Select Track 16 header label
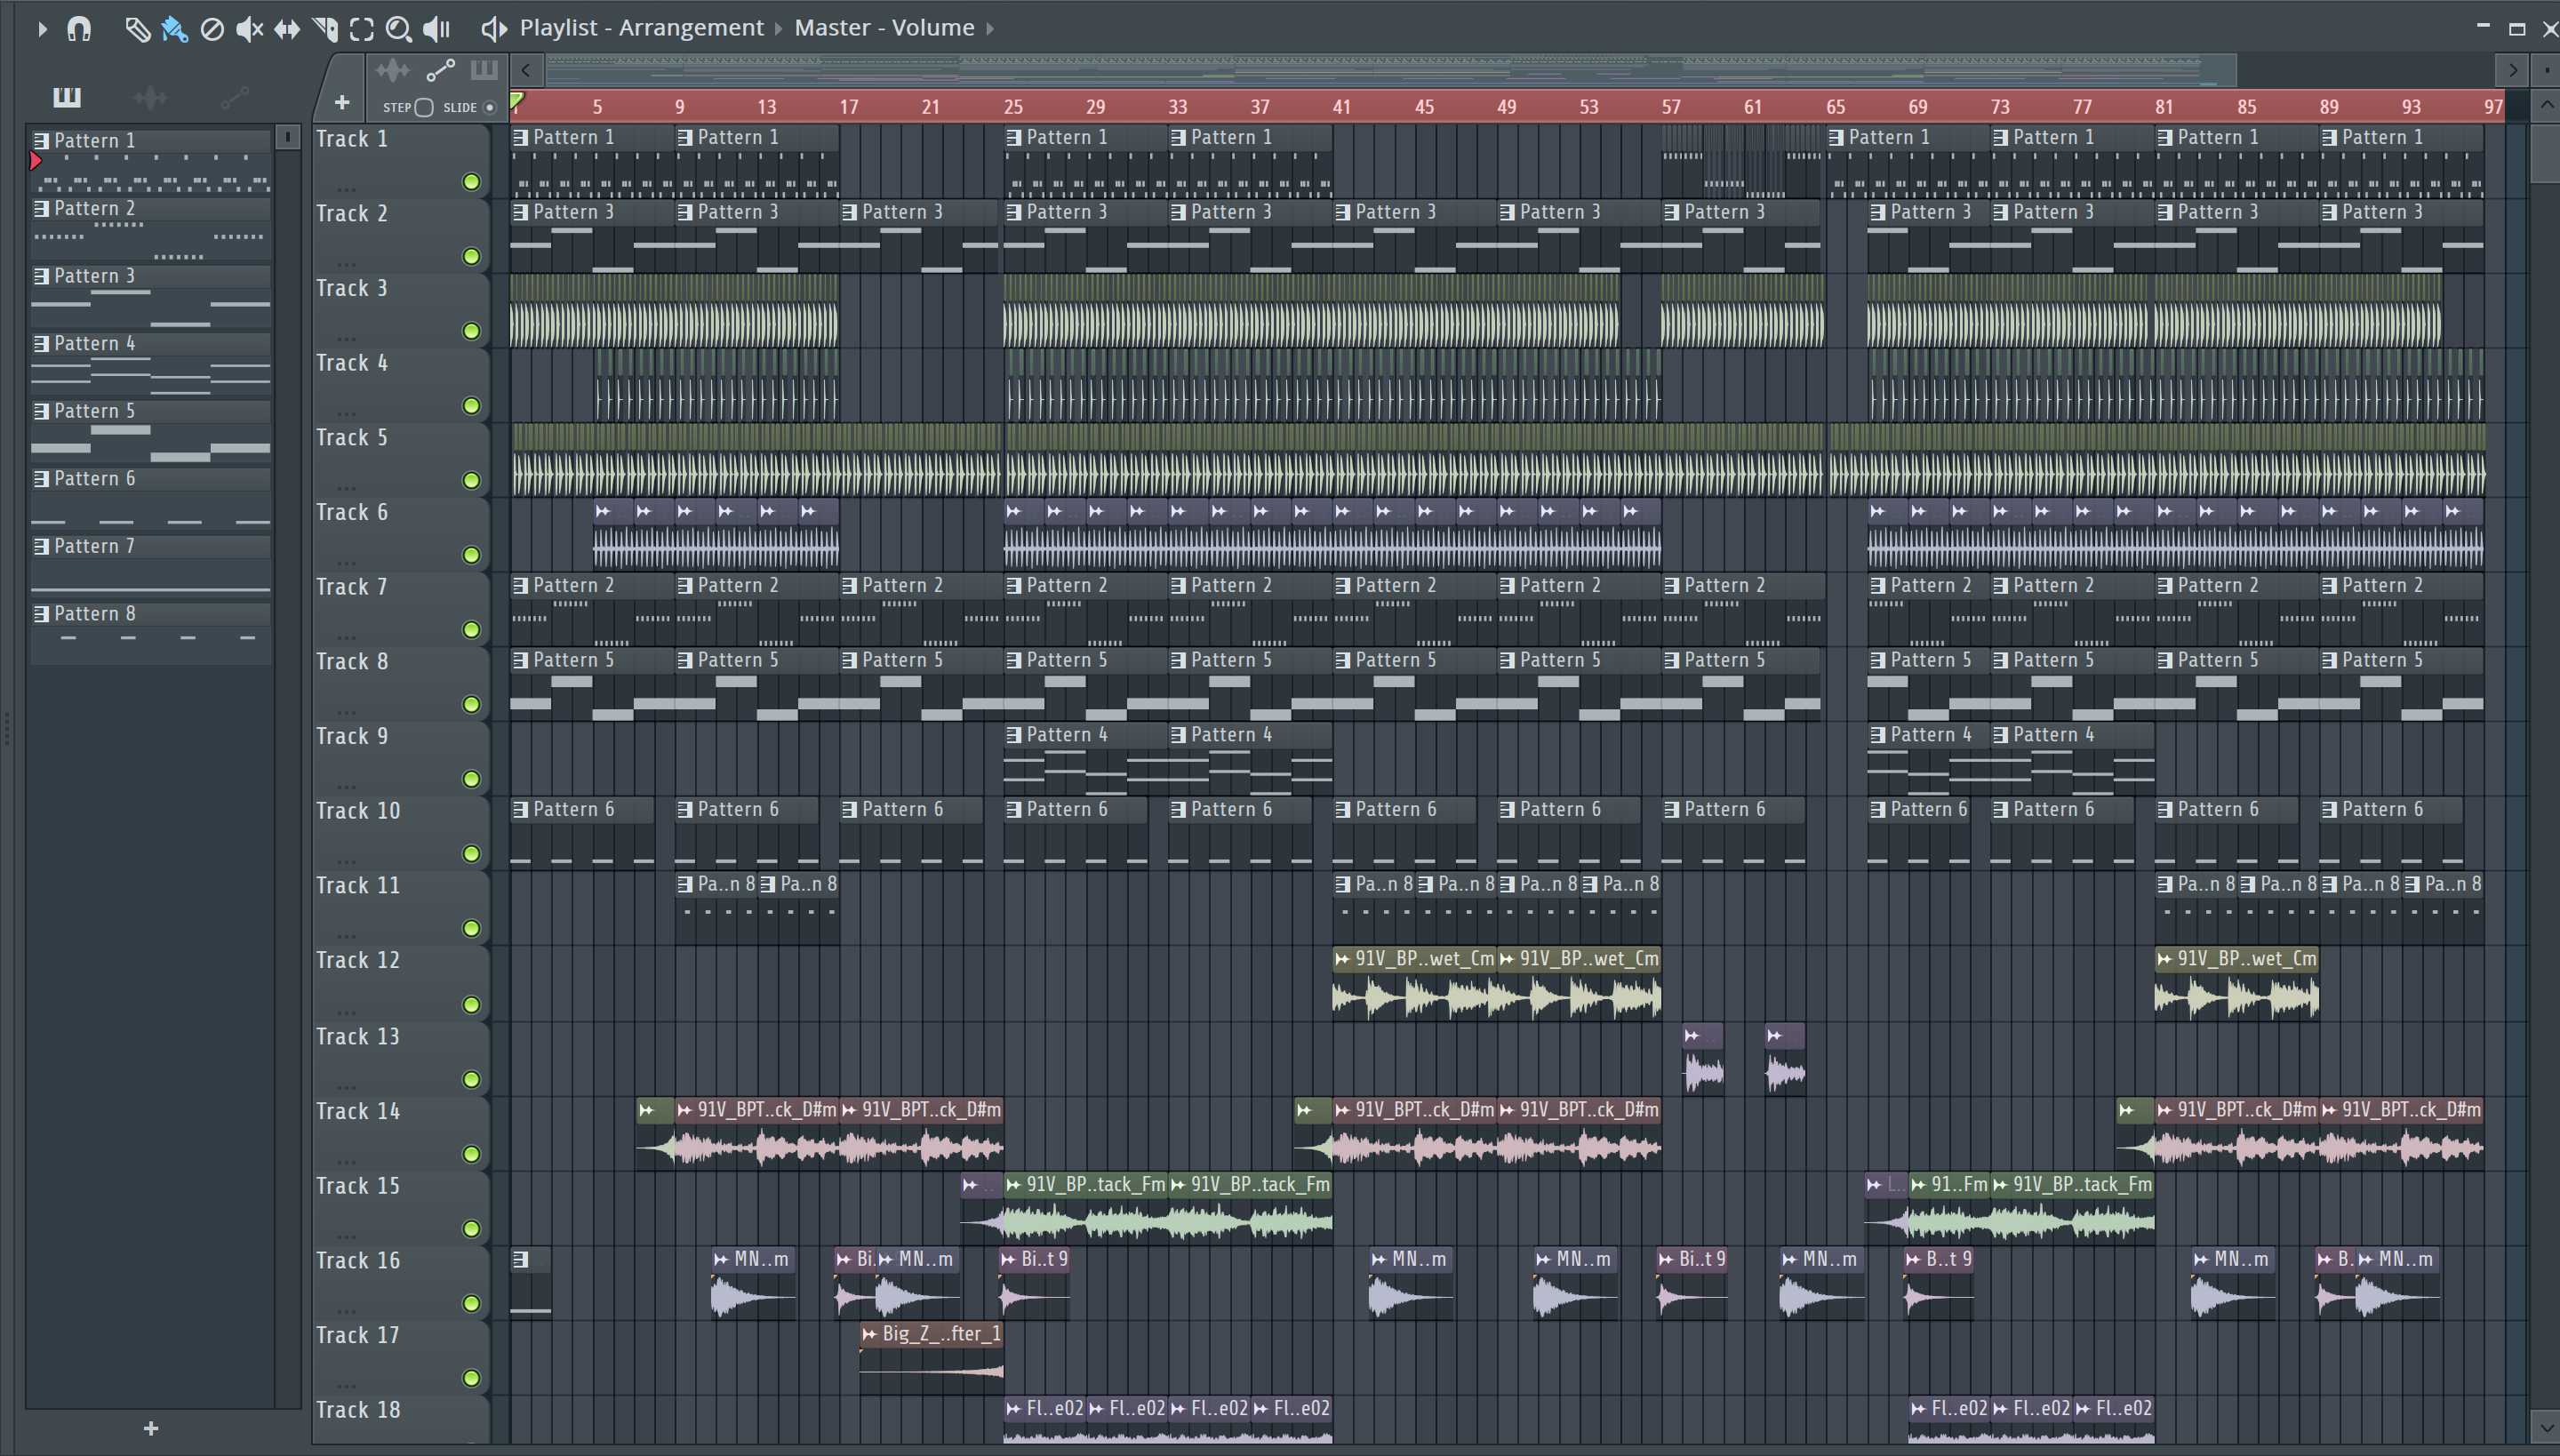Screen dimensions: 2560x1456 [x=358, y=1261]
